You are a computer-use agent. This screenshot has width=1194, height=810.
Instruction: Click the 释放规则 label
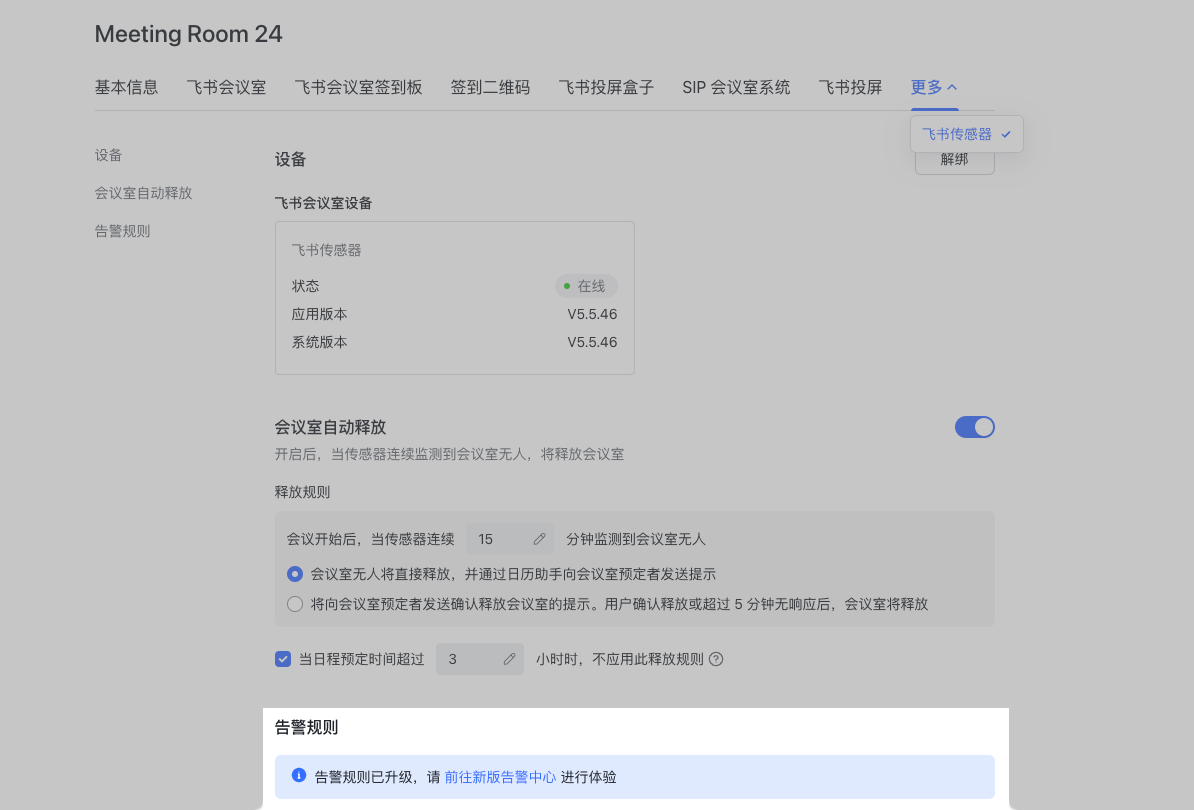(x=302, y=493)
